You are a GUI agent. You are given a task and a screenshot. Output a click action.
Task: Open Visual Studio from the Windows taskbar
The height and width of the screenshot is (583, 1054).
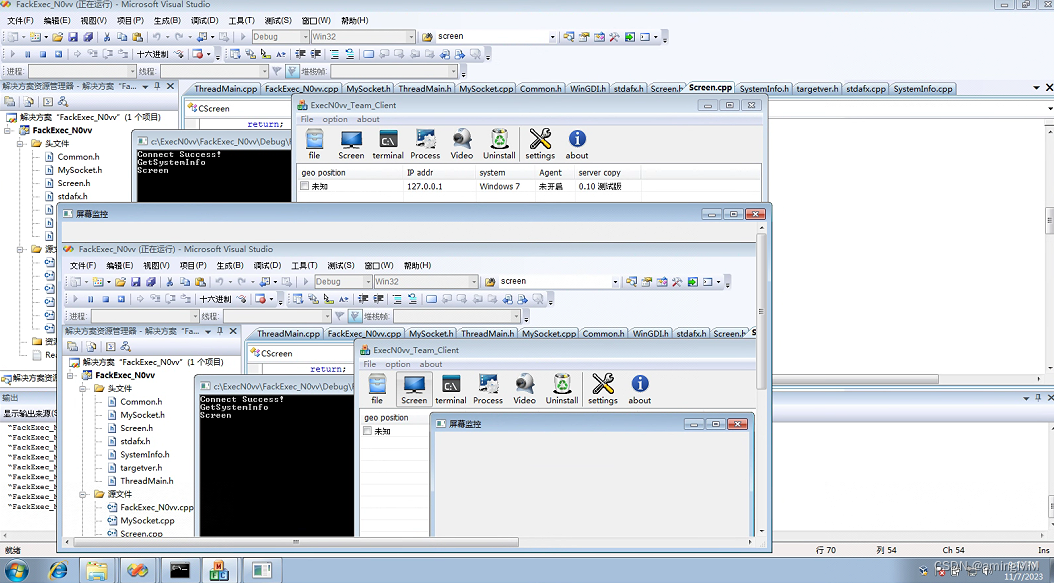tap(137, 570)
